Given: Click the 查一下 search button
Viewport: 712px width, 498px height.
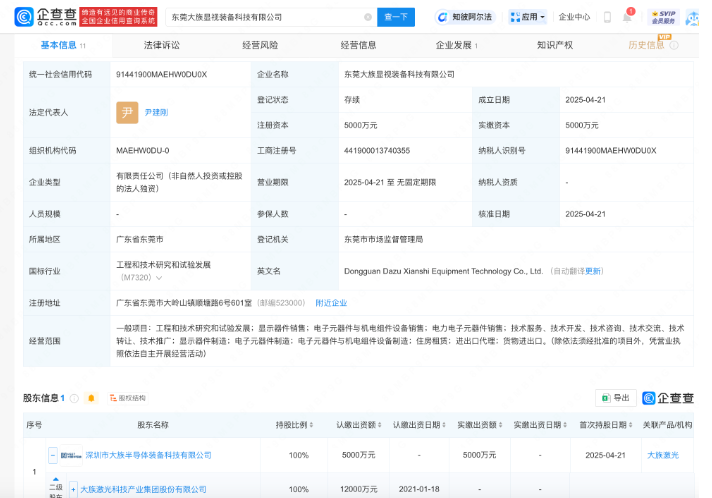Looking at the screenshot, I should [396, 17].
